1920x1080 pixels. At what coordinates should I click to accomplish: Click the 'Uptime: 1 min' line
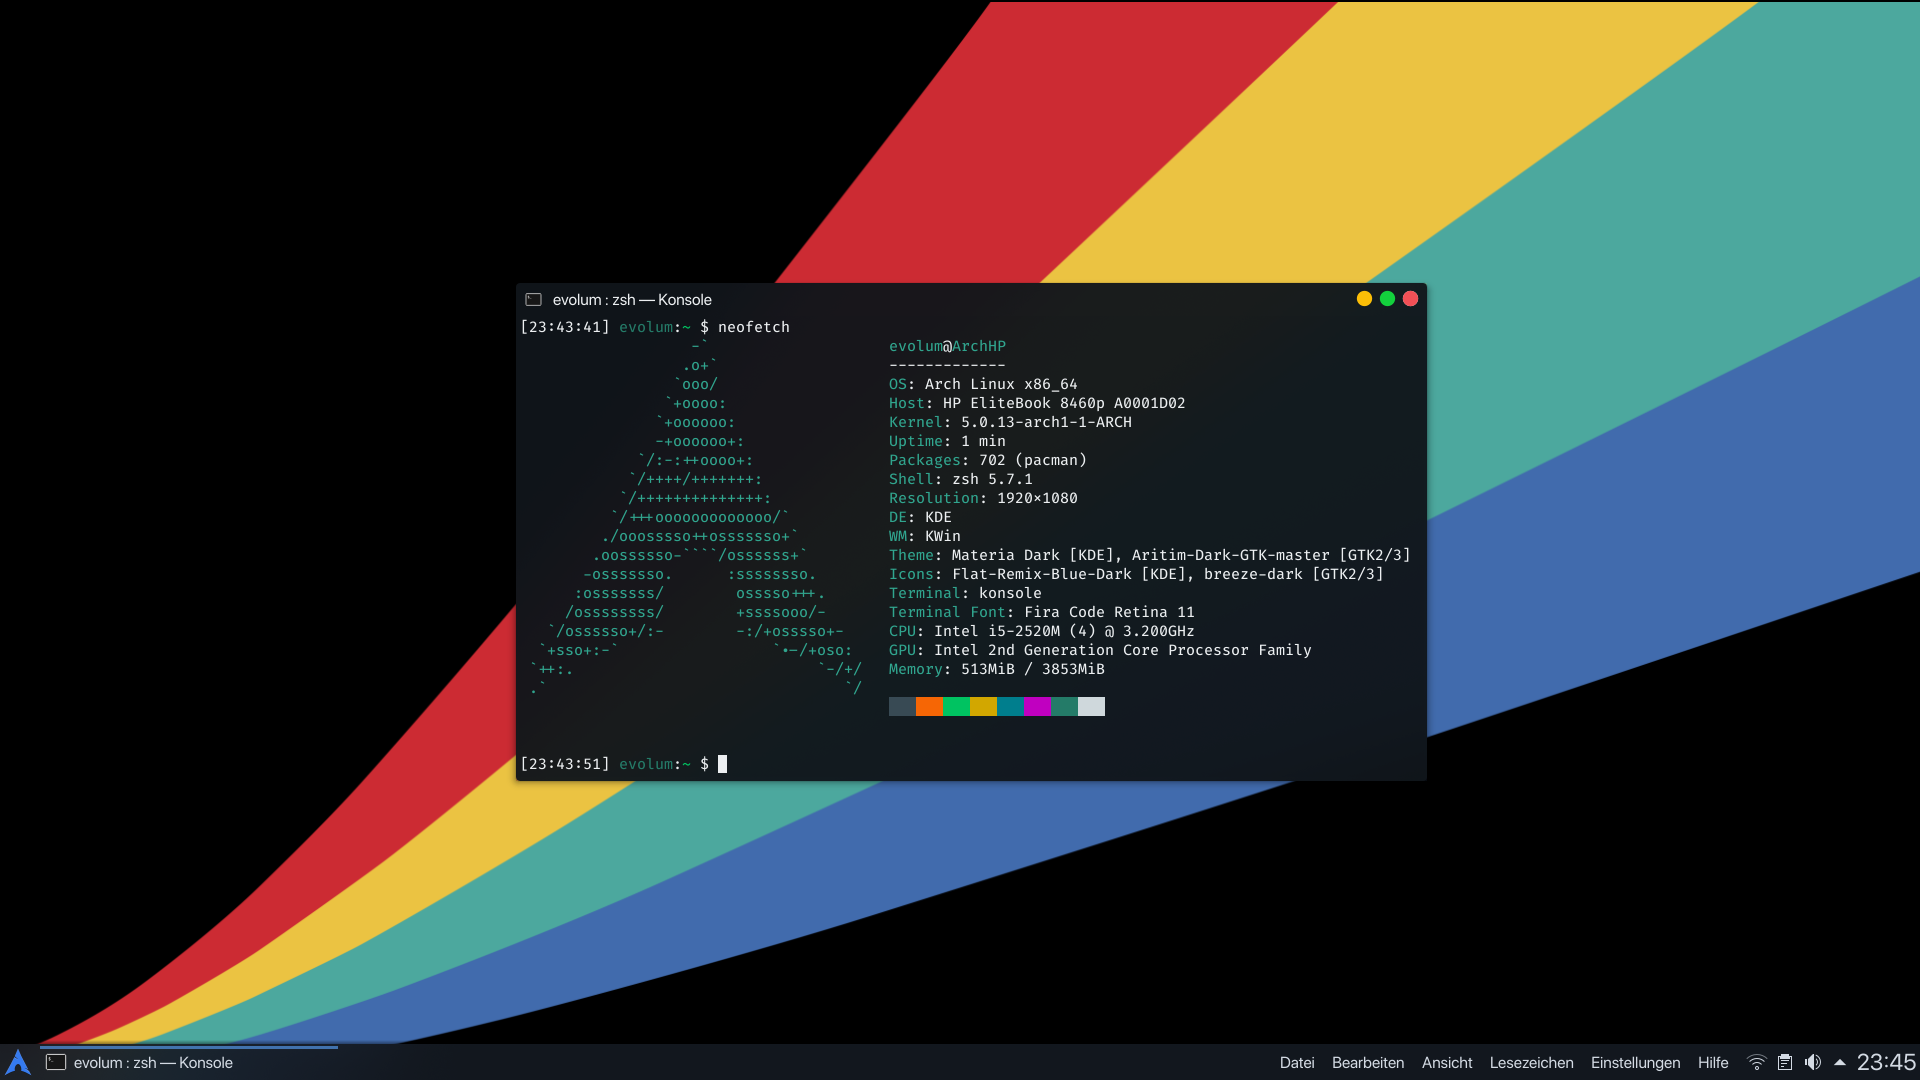pos(947,441)
